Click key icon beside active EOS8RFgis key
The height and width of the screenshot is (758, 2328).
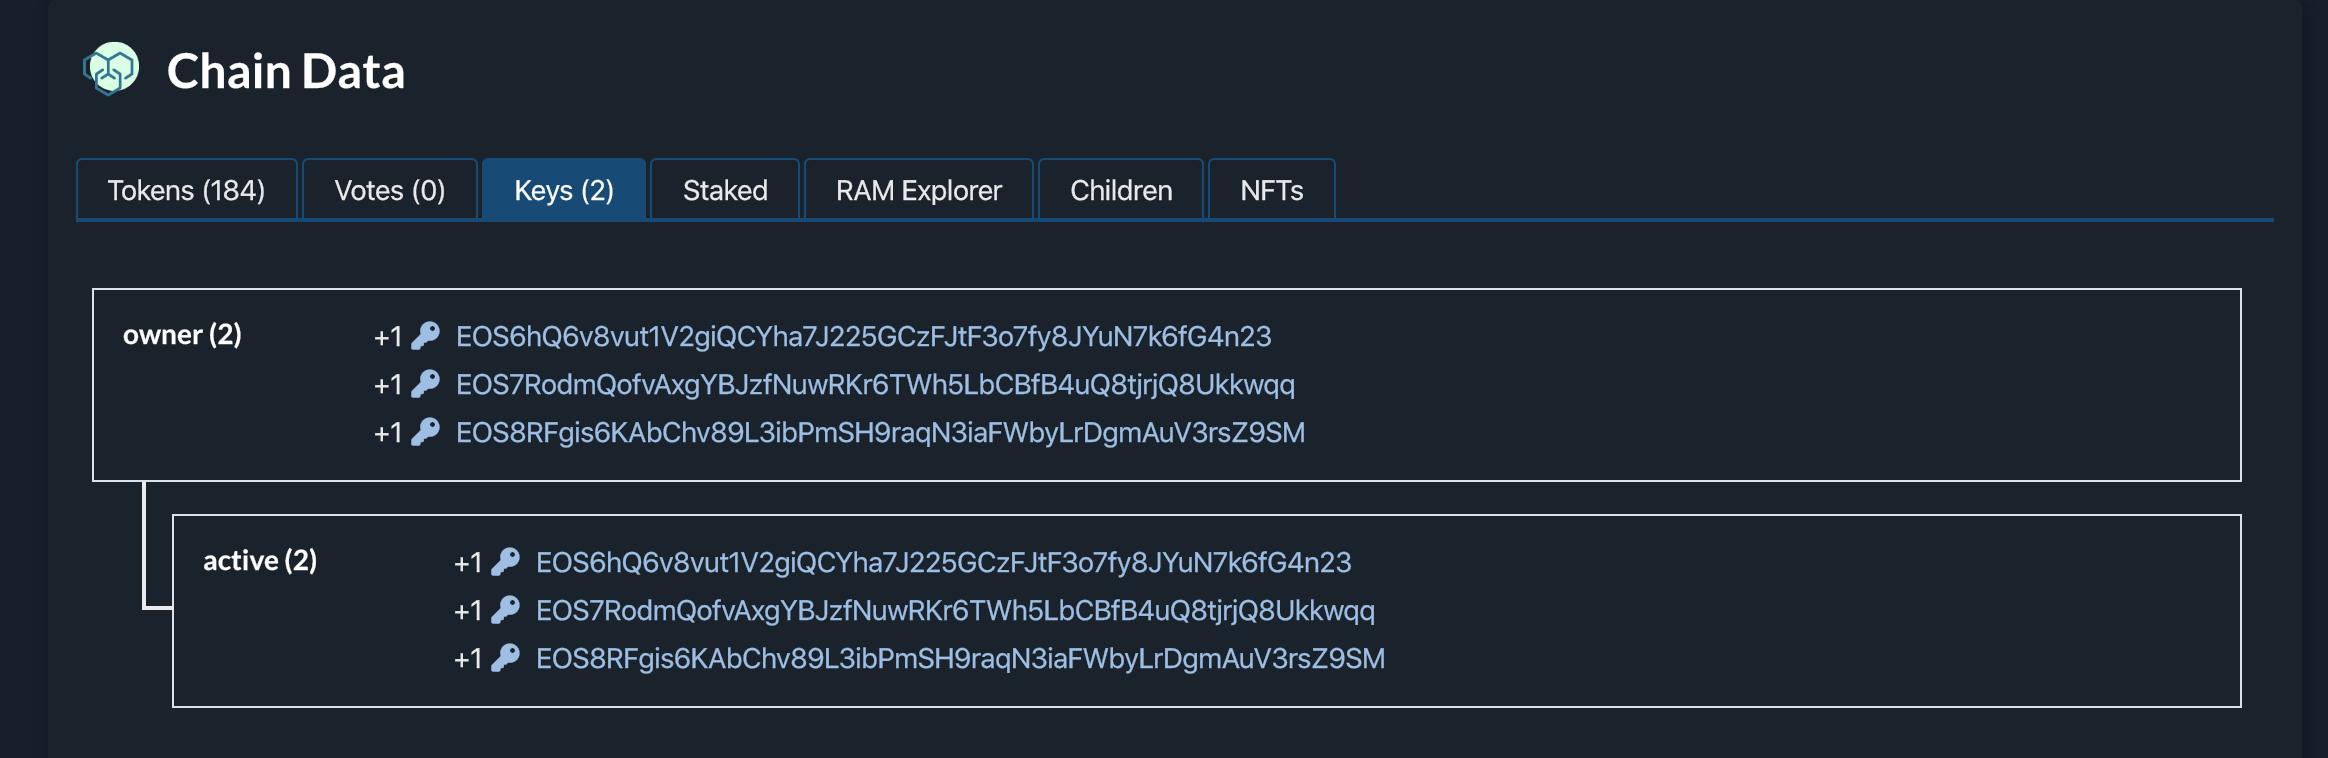click(x=506, y=658)
